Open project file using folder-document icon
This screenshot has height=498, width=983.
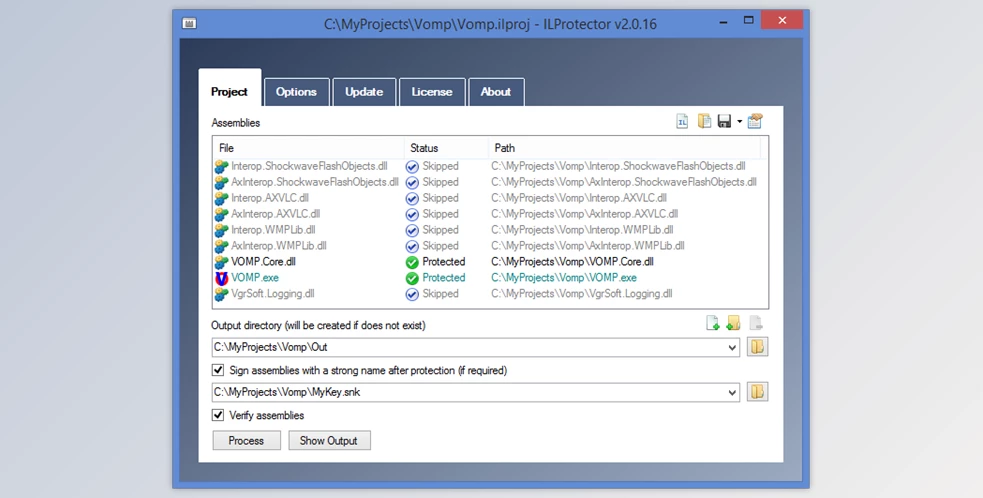(705, 121)
